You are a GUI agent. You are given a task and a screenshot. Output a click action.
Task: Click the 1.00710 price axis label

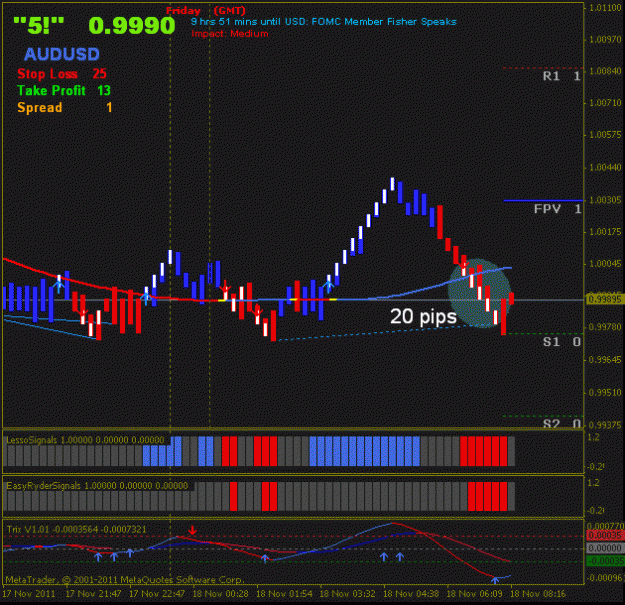pyautogui.click(x=605, y=103)
